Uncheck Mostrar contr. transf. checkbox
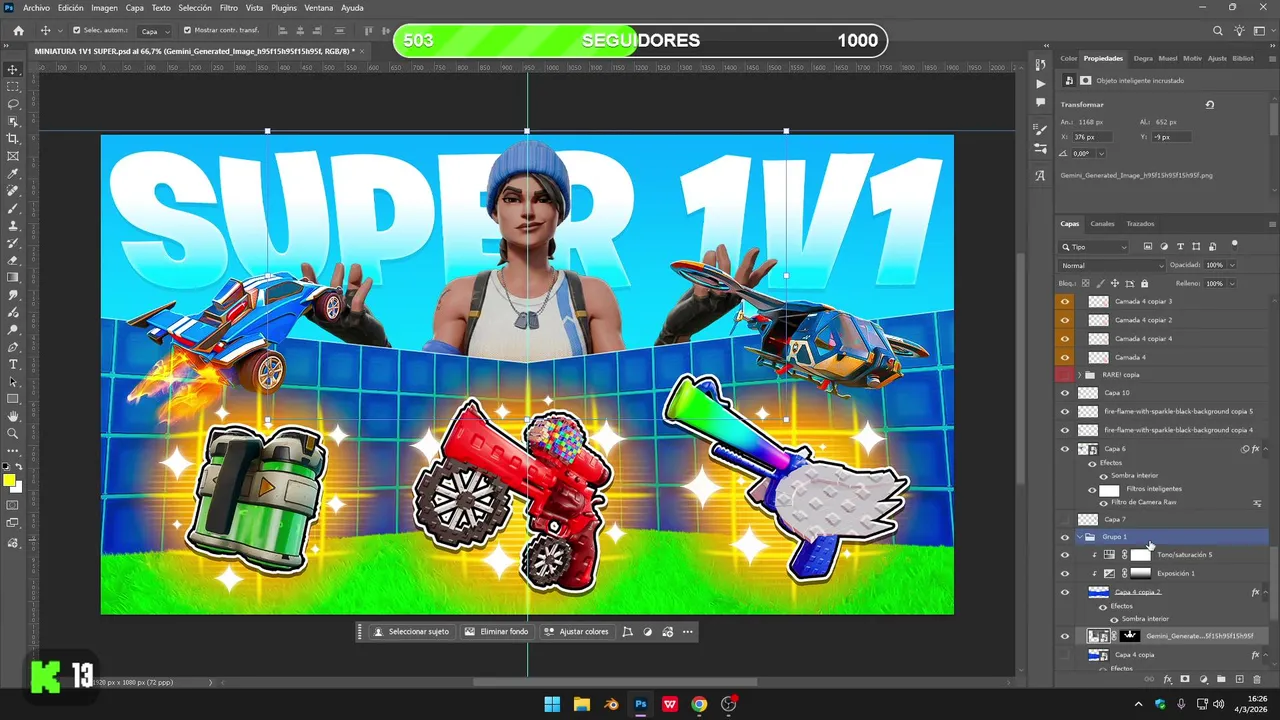The width and height of the screenshot is (1280, 720). pos(187,30)
